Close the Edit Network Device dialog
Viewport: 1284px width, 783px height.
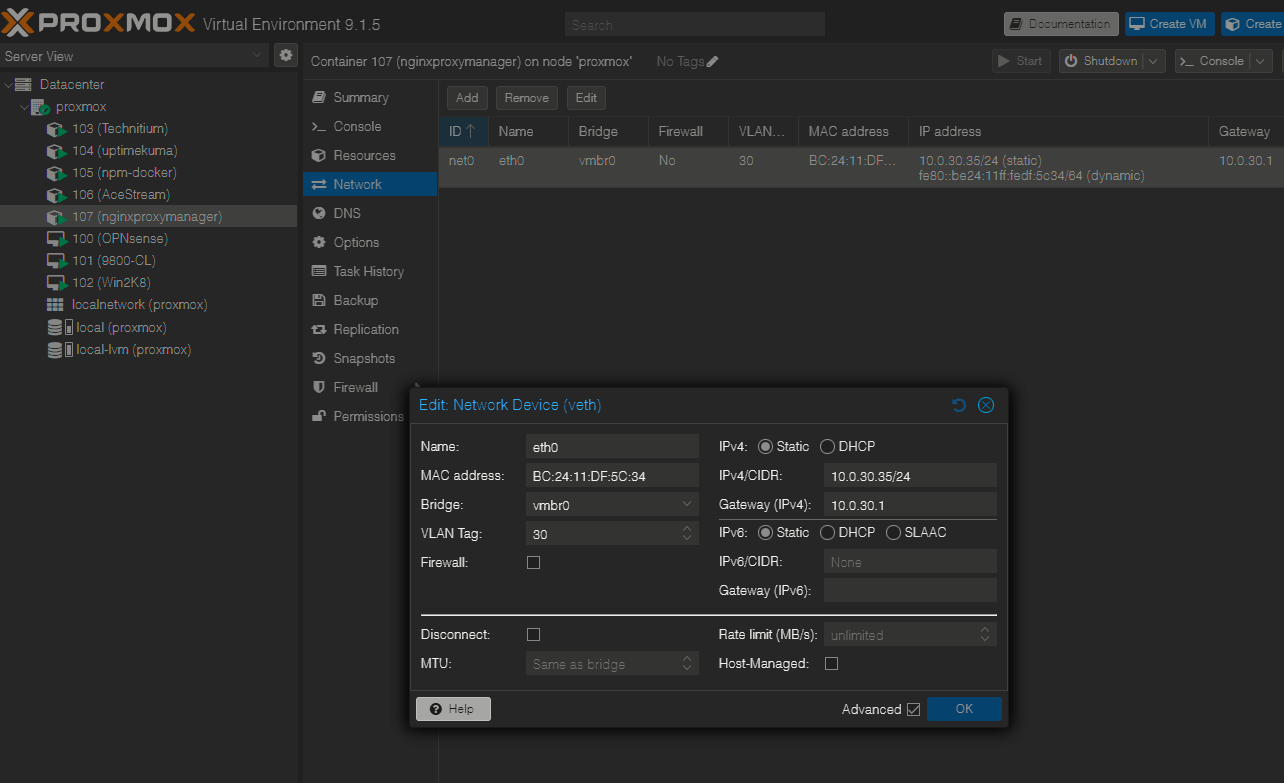986,405
